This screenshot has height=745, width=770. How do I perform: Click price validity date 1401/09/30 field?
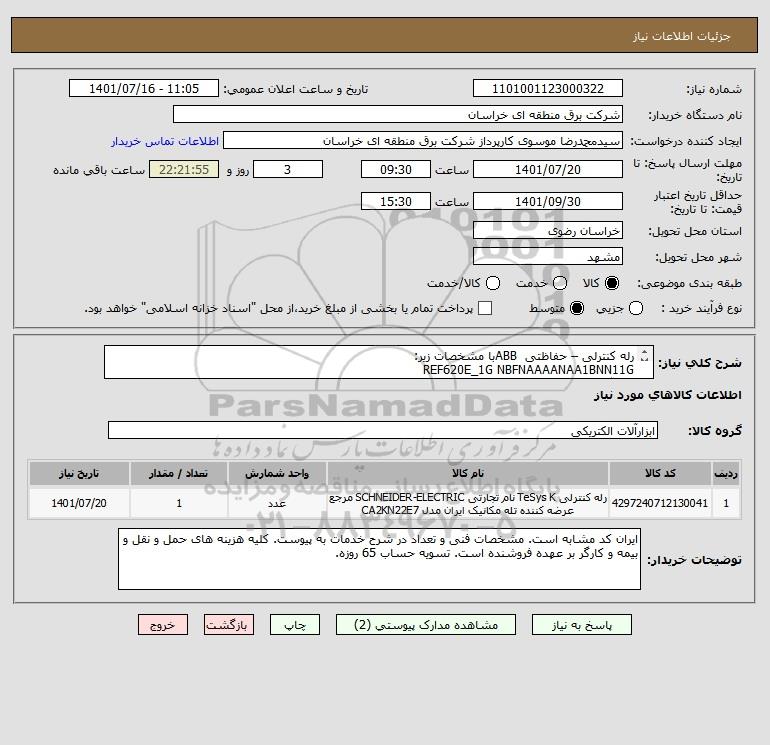tap(548, 201)
